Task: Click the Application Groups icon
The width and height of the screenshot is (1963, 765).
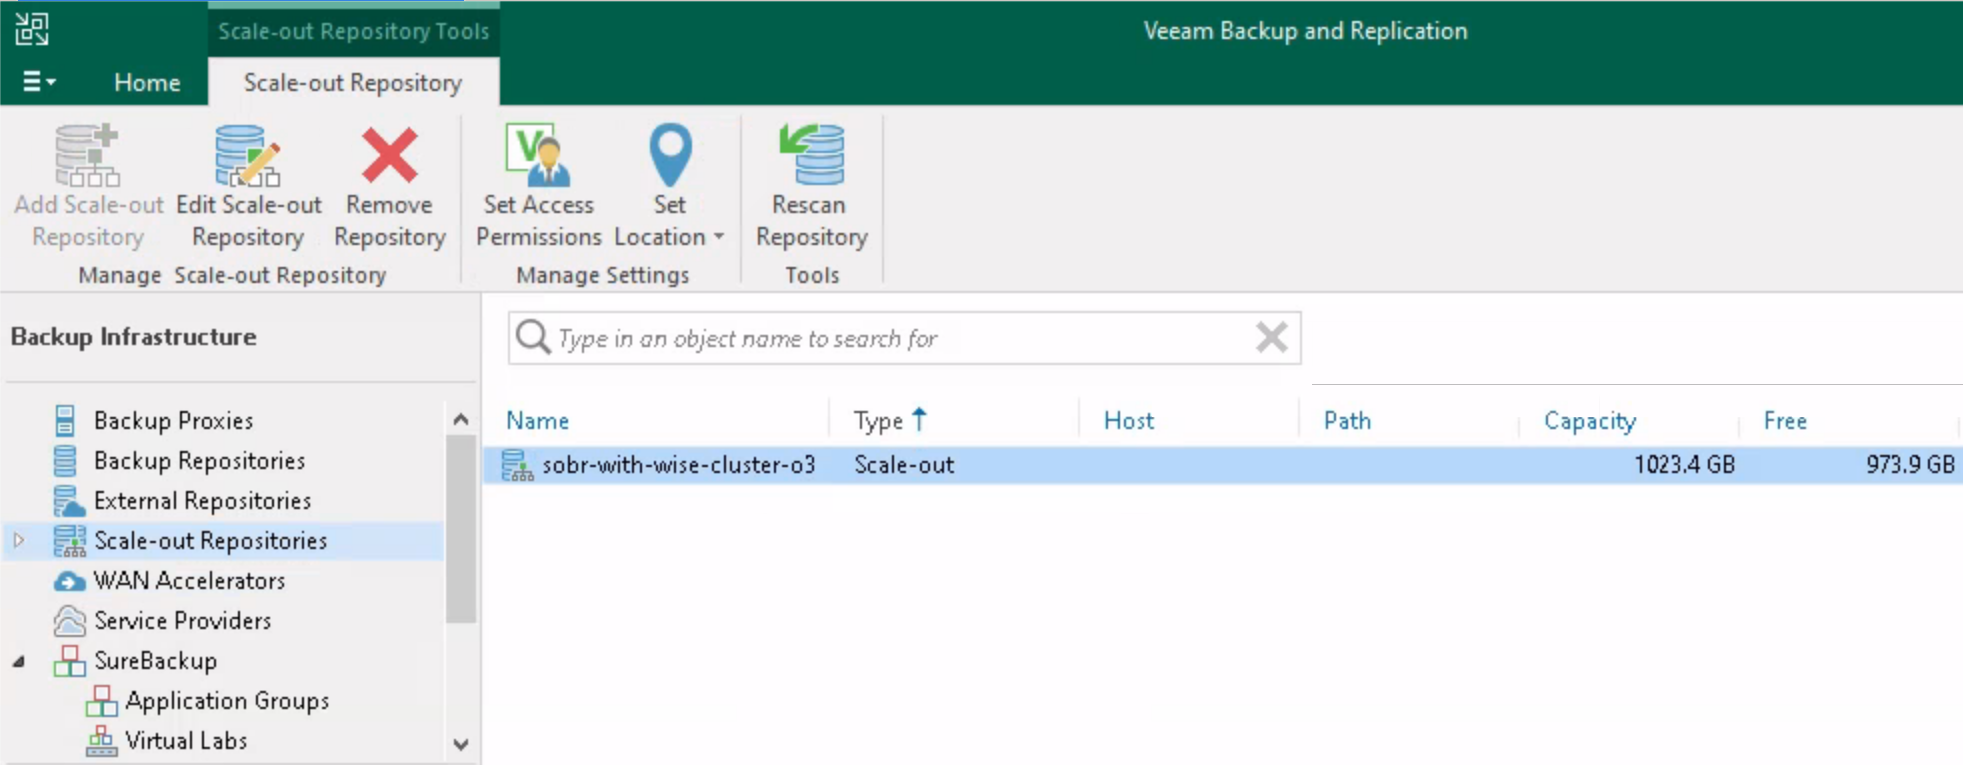Action: tap(101, 701)
